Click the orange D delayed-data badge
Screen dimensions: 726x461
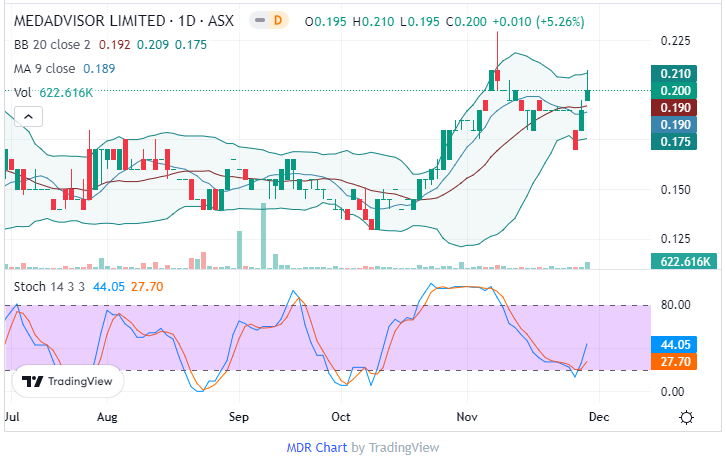pyautogui.click(x=279, y=21)
